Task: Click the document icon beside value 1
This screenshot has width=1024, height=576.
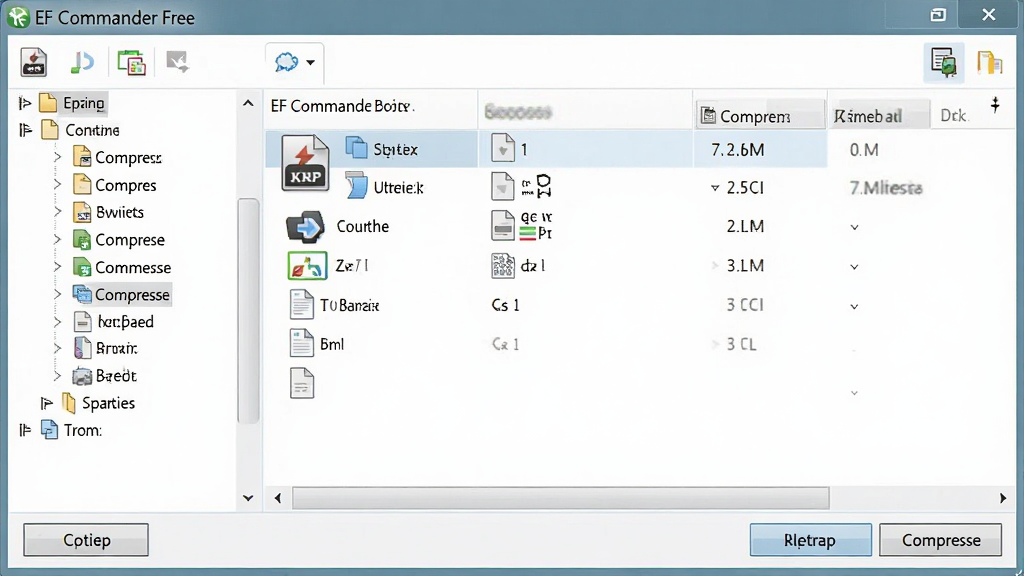Action: click(503, 148)
